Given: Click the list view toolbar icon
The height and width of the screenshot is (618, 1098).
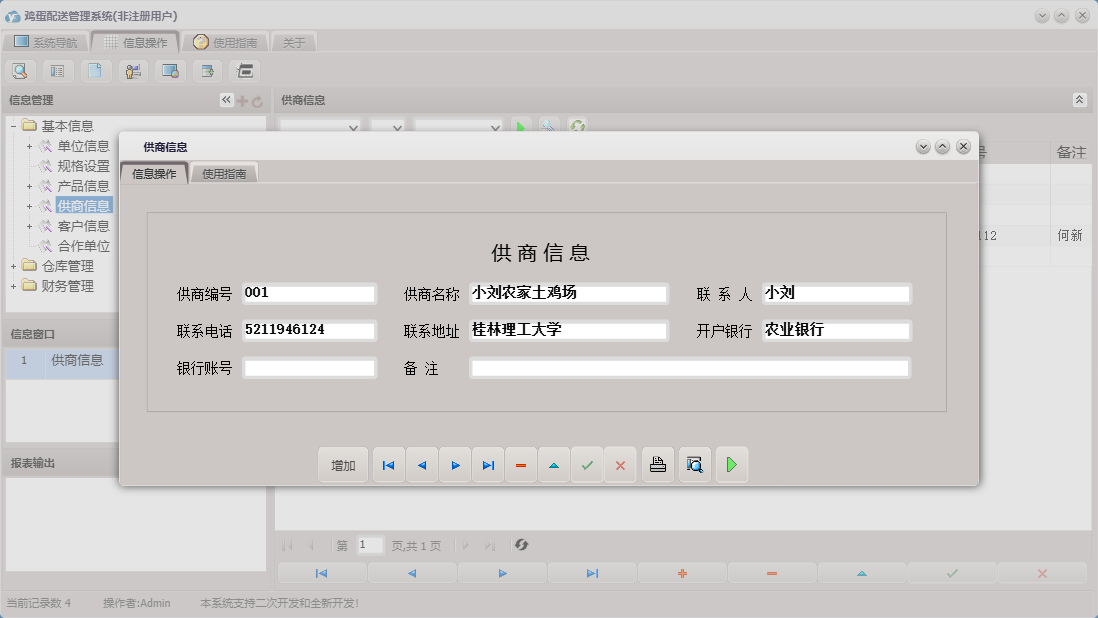Looking at the screenshot, I should [57, 70].
